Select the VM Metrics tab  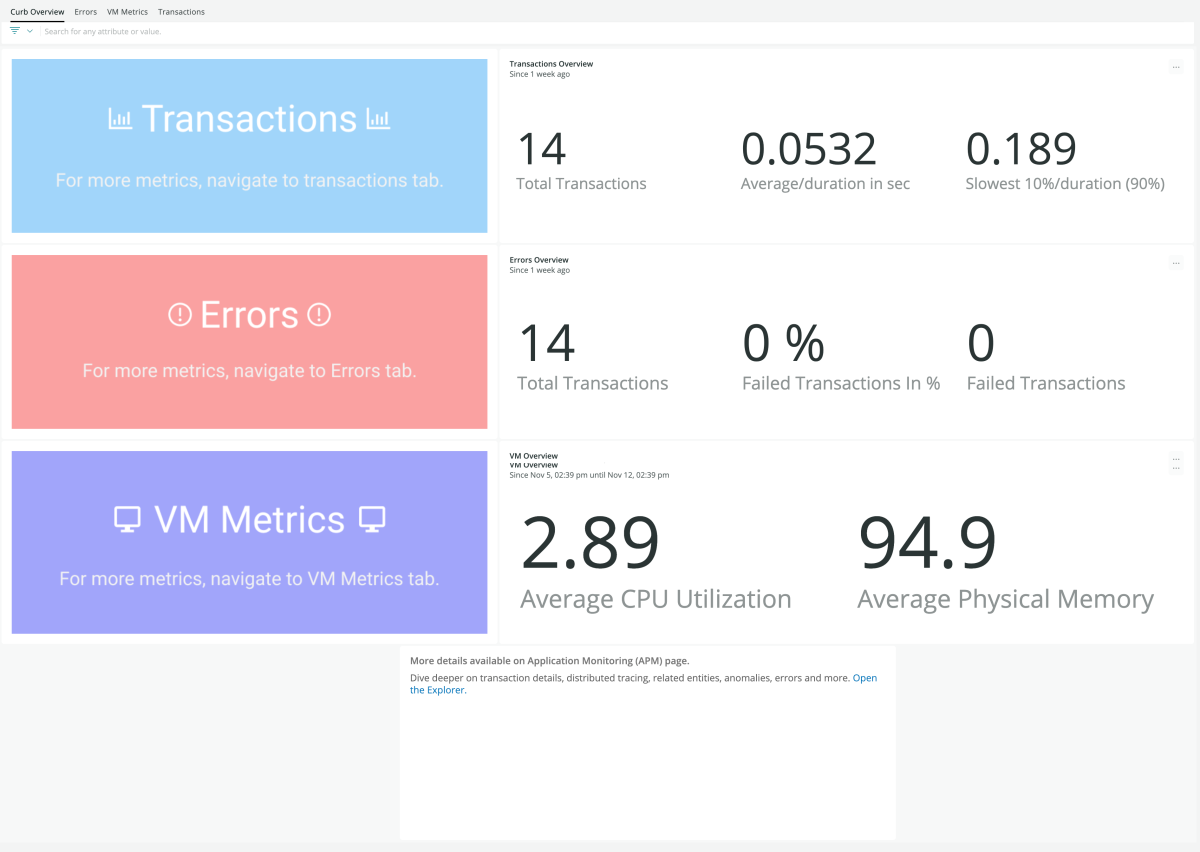coord(127,12)
